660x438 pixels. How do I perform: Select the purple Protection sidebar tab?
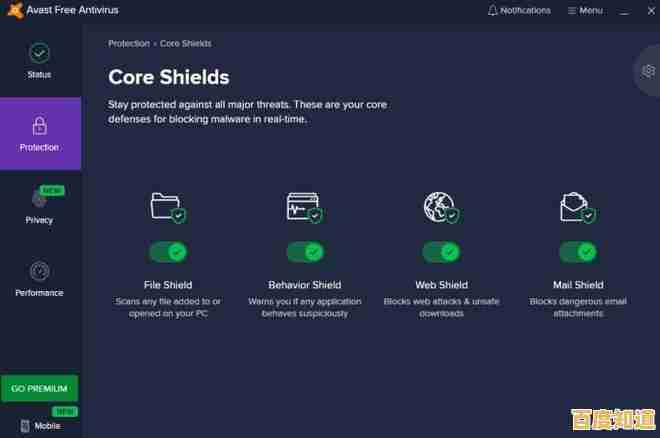[x=40, y=134]
